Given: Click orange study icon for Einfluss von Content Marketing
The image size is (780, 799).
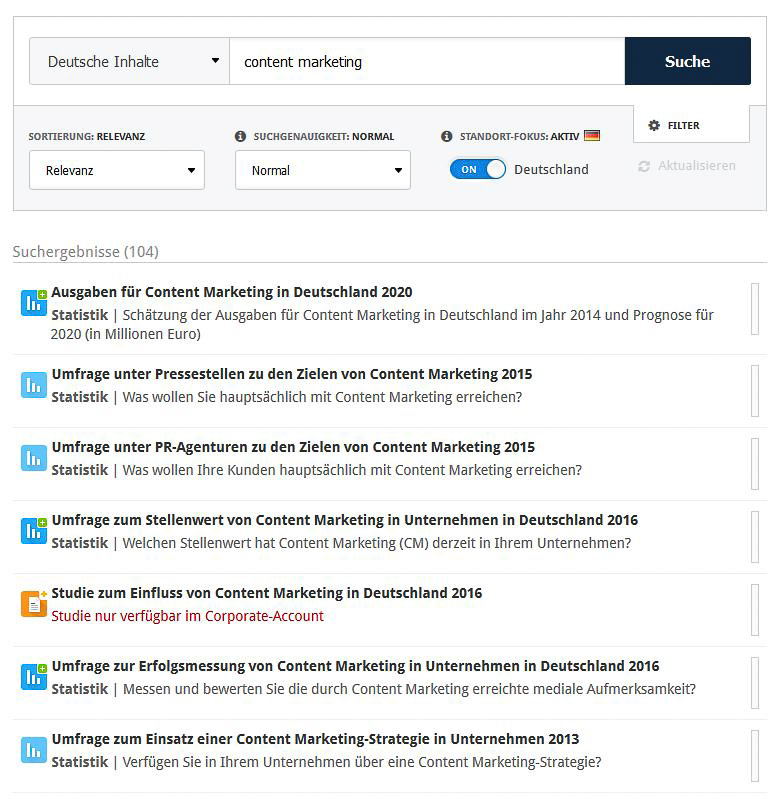Looking at the screenshot, I should 34,604.
